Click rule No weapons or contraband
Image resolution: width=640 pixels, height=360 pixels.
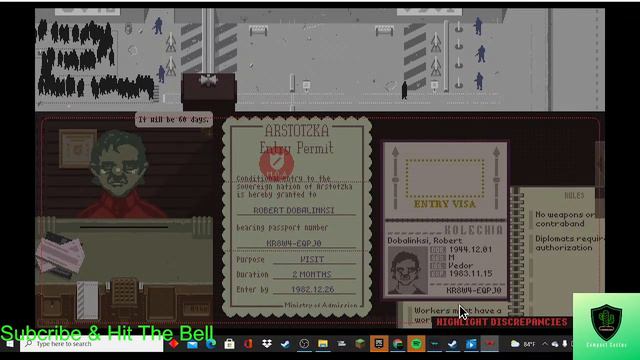coord(566,219)
